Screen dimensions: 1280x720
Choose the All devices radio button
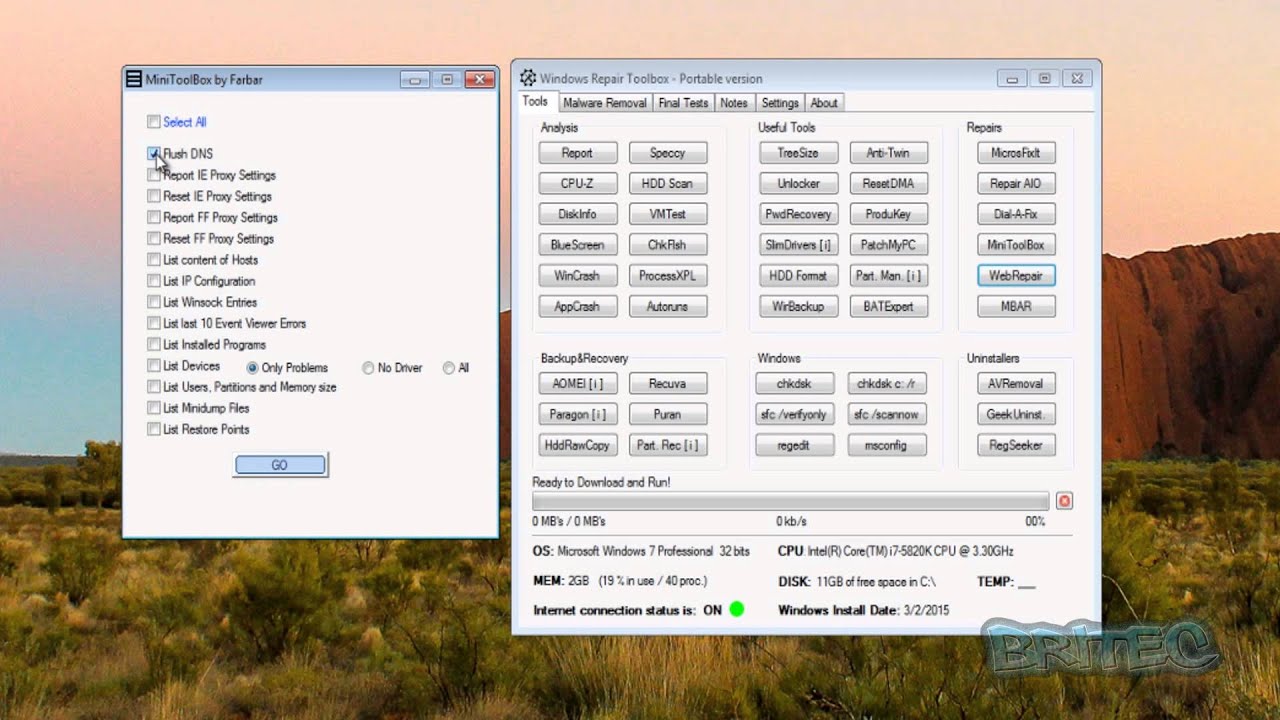tap(448, 368)
